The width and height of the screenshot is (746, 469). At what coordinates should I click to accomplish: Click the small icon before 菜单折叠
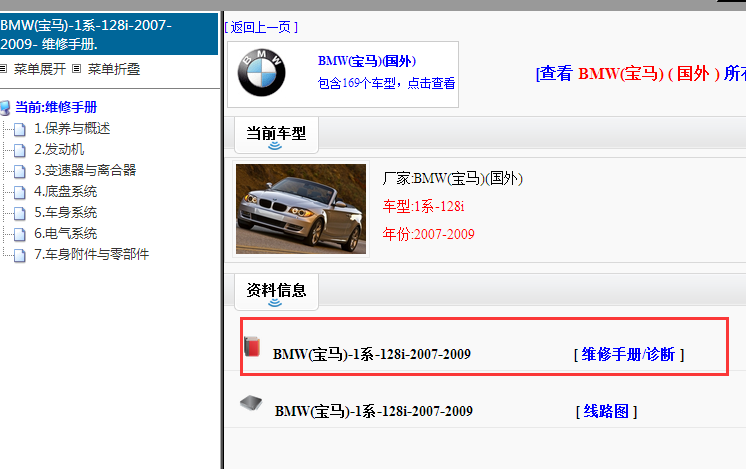click(76, 69)
